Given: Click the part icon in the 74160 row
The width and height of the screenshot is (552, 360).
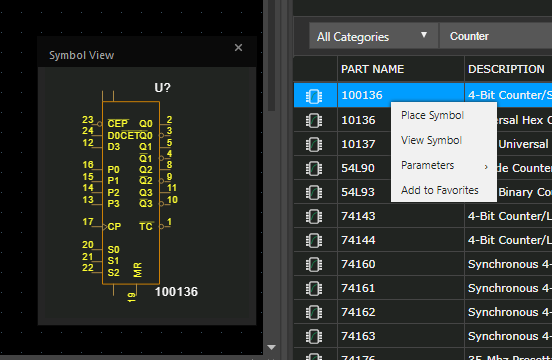Looking at the screenshot, I should [314, 264].
